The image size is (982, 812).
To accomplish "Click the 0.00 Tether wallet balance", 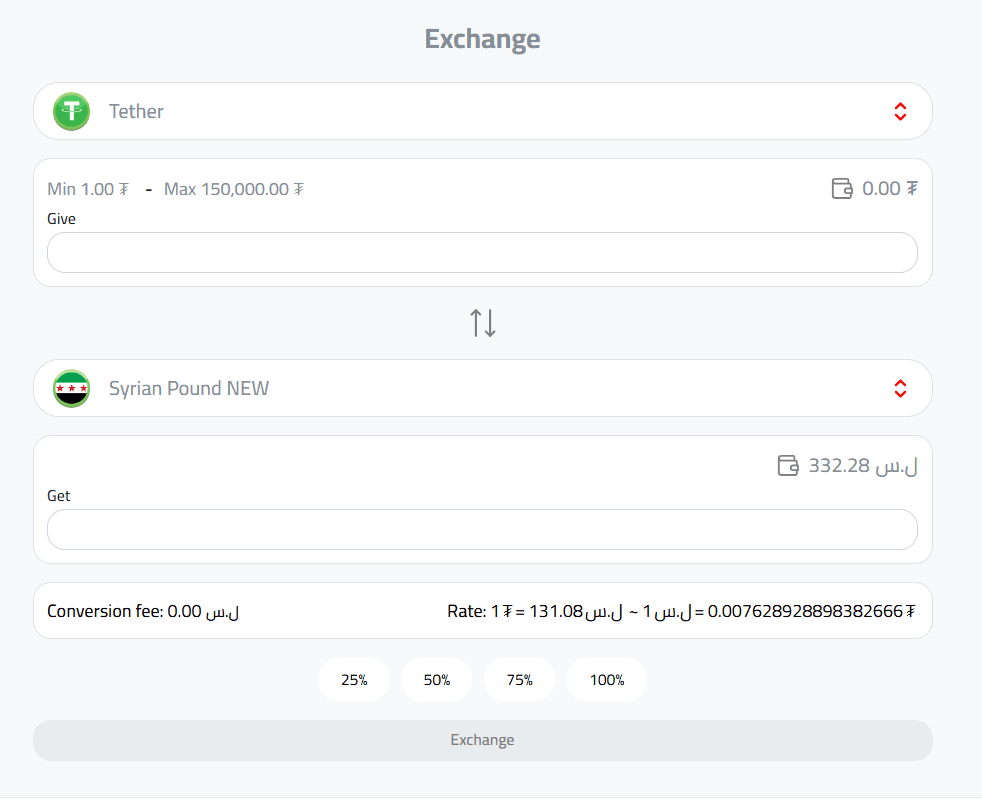I will tap(890, 188).
